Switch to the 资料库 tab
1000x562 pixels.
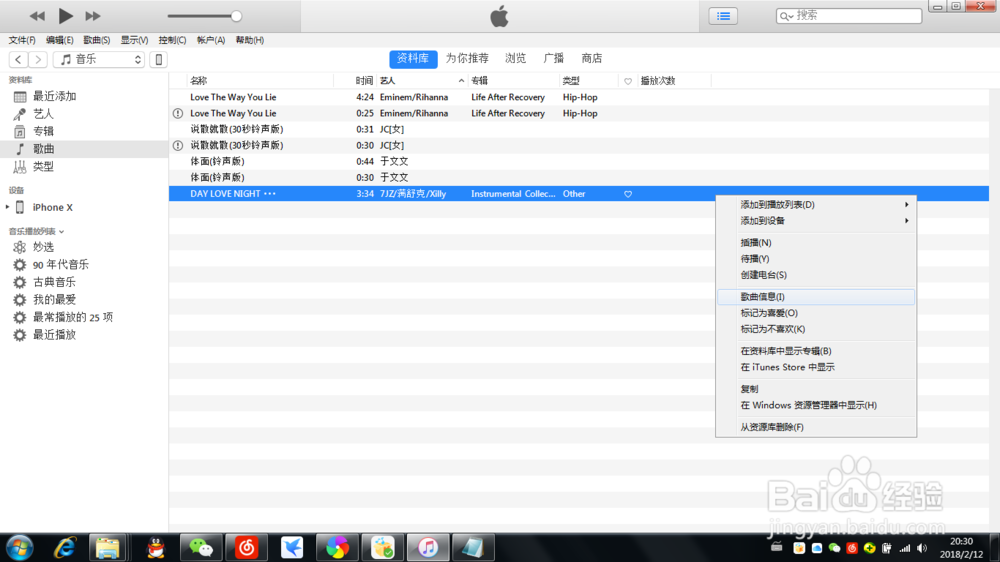413,59
